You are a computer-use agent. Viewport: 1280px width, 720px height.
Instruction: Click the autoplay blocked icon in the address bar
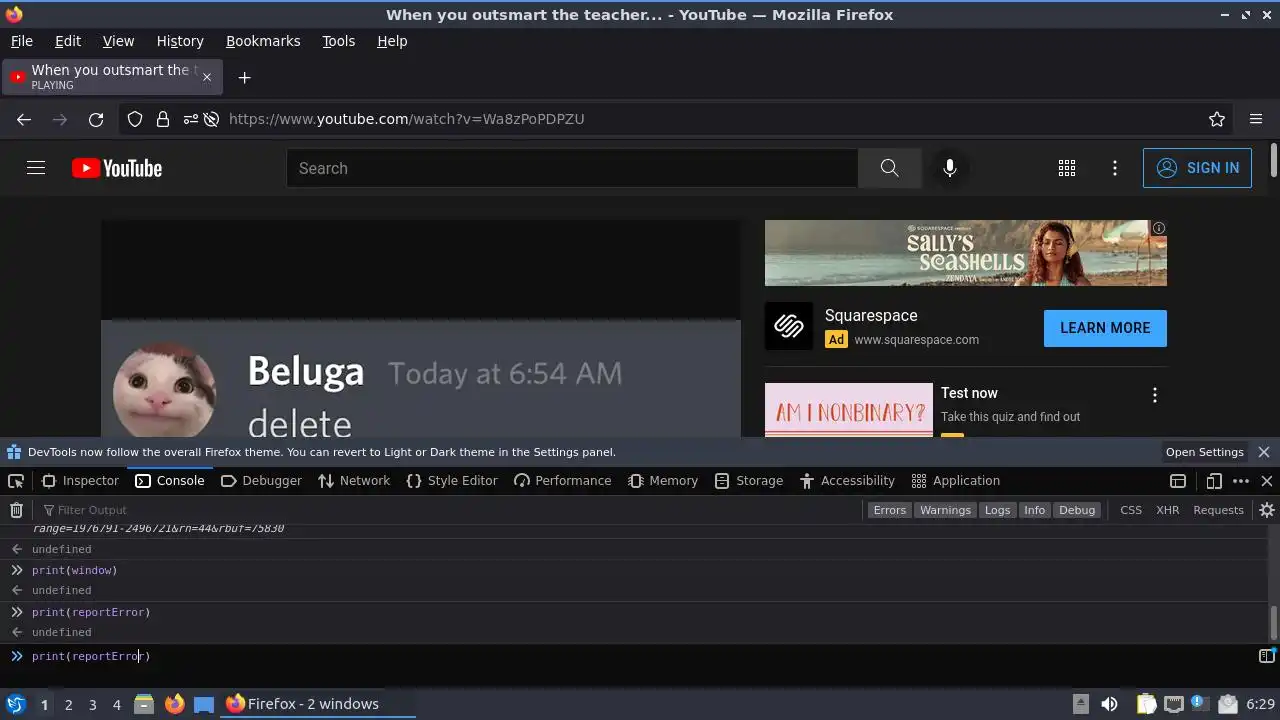pyautogui.click(x=211, y=119)
